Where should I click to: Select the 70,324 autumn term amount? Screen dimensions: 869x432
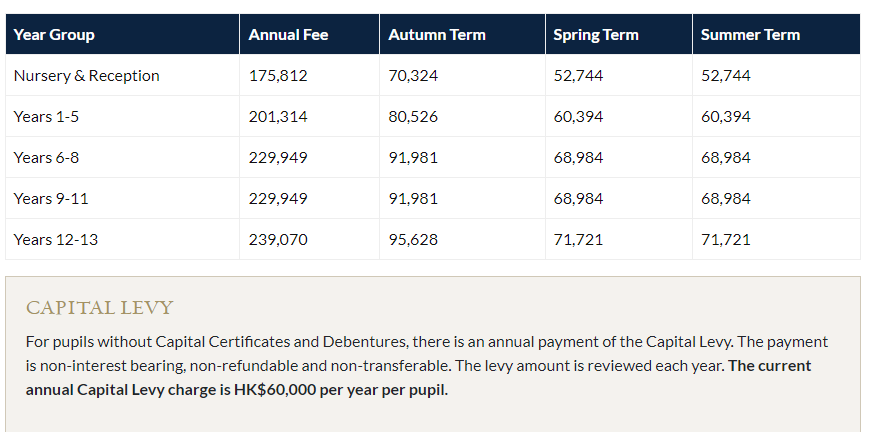[413, 75]
